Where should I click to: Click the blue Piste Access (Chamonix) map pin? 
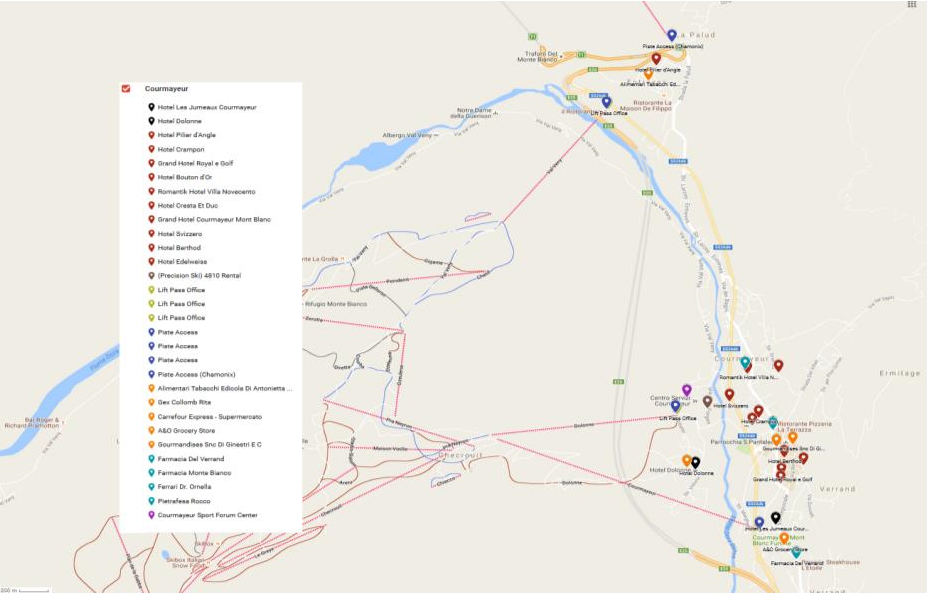(672, 36)
